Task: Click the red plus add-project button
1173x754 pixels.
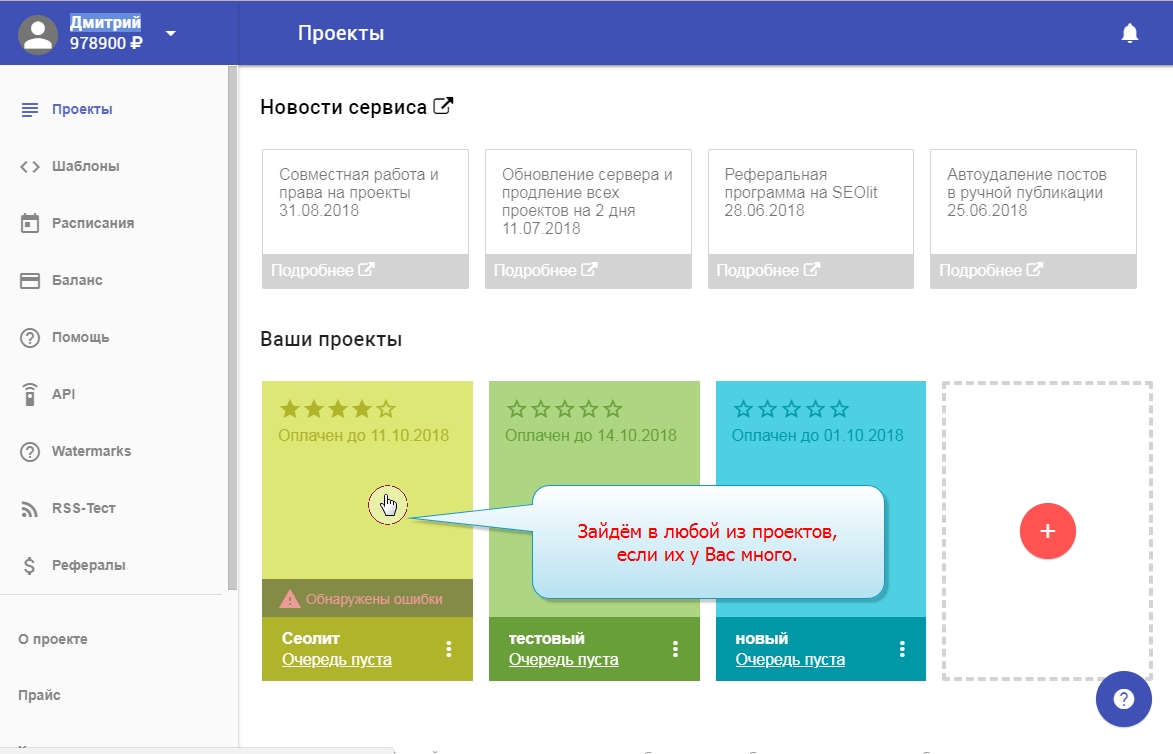Action: (x=1047, y=531)
